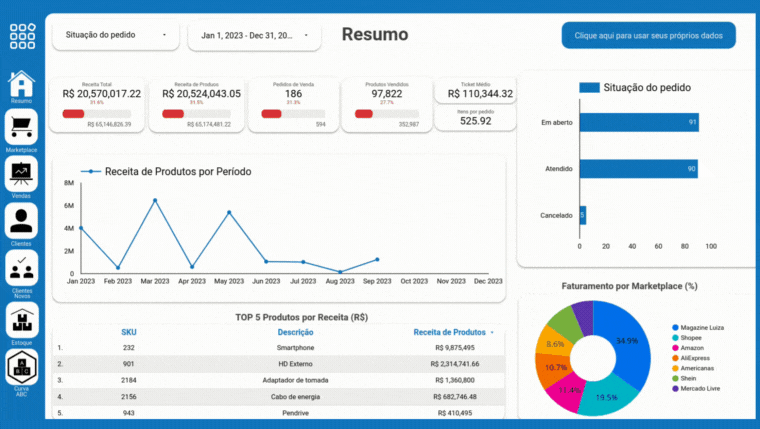Open the Vendas chart icon

[x=21, y=173]
